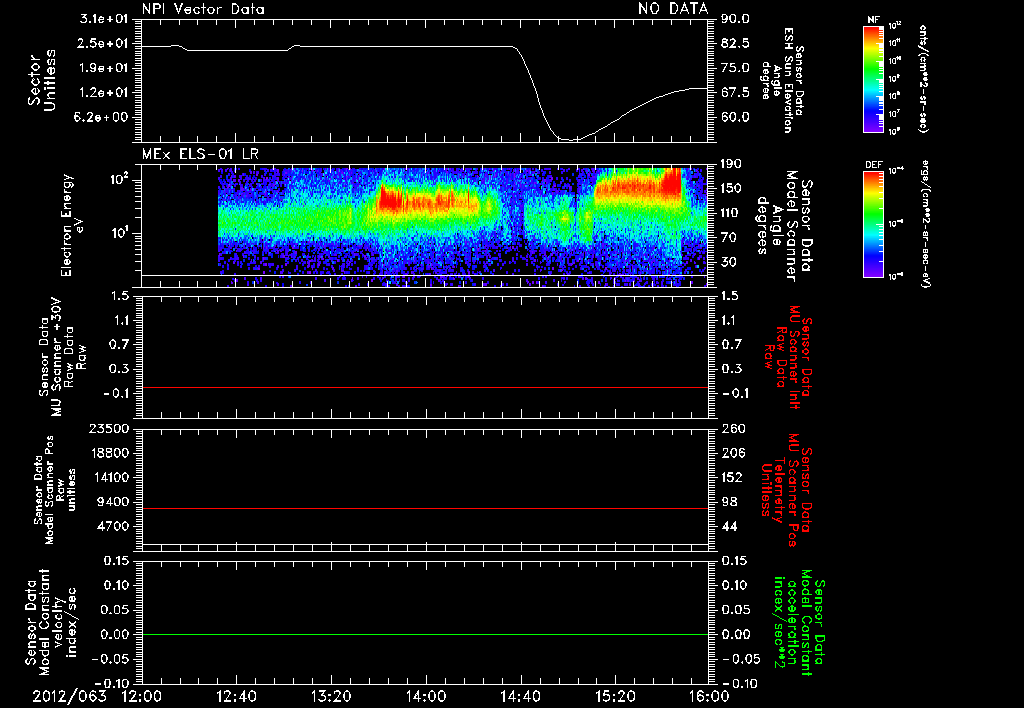Viewport: 1024px width, 708px height.
Task: Click the red 'MU Scanner Pos Telemetry' label
Action: tap(786, 490)
